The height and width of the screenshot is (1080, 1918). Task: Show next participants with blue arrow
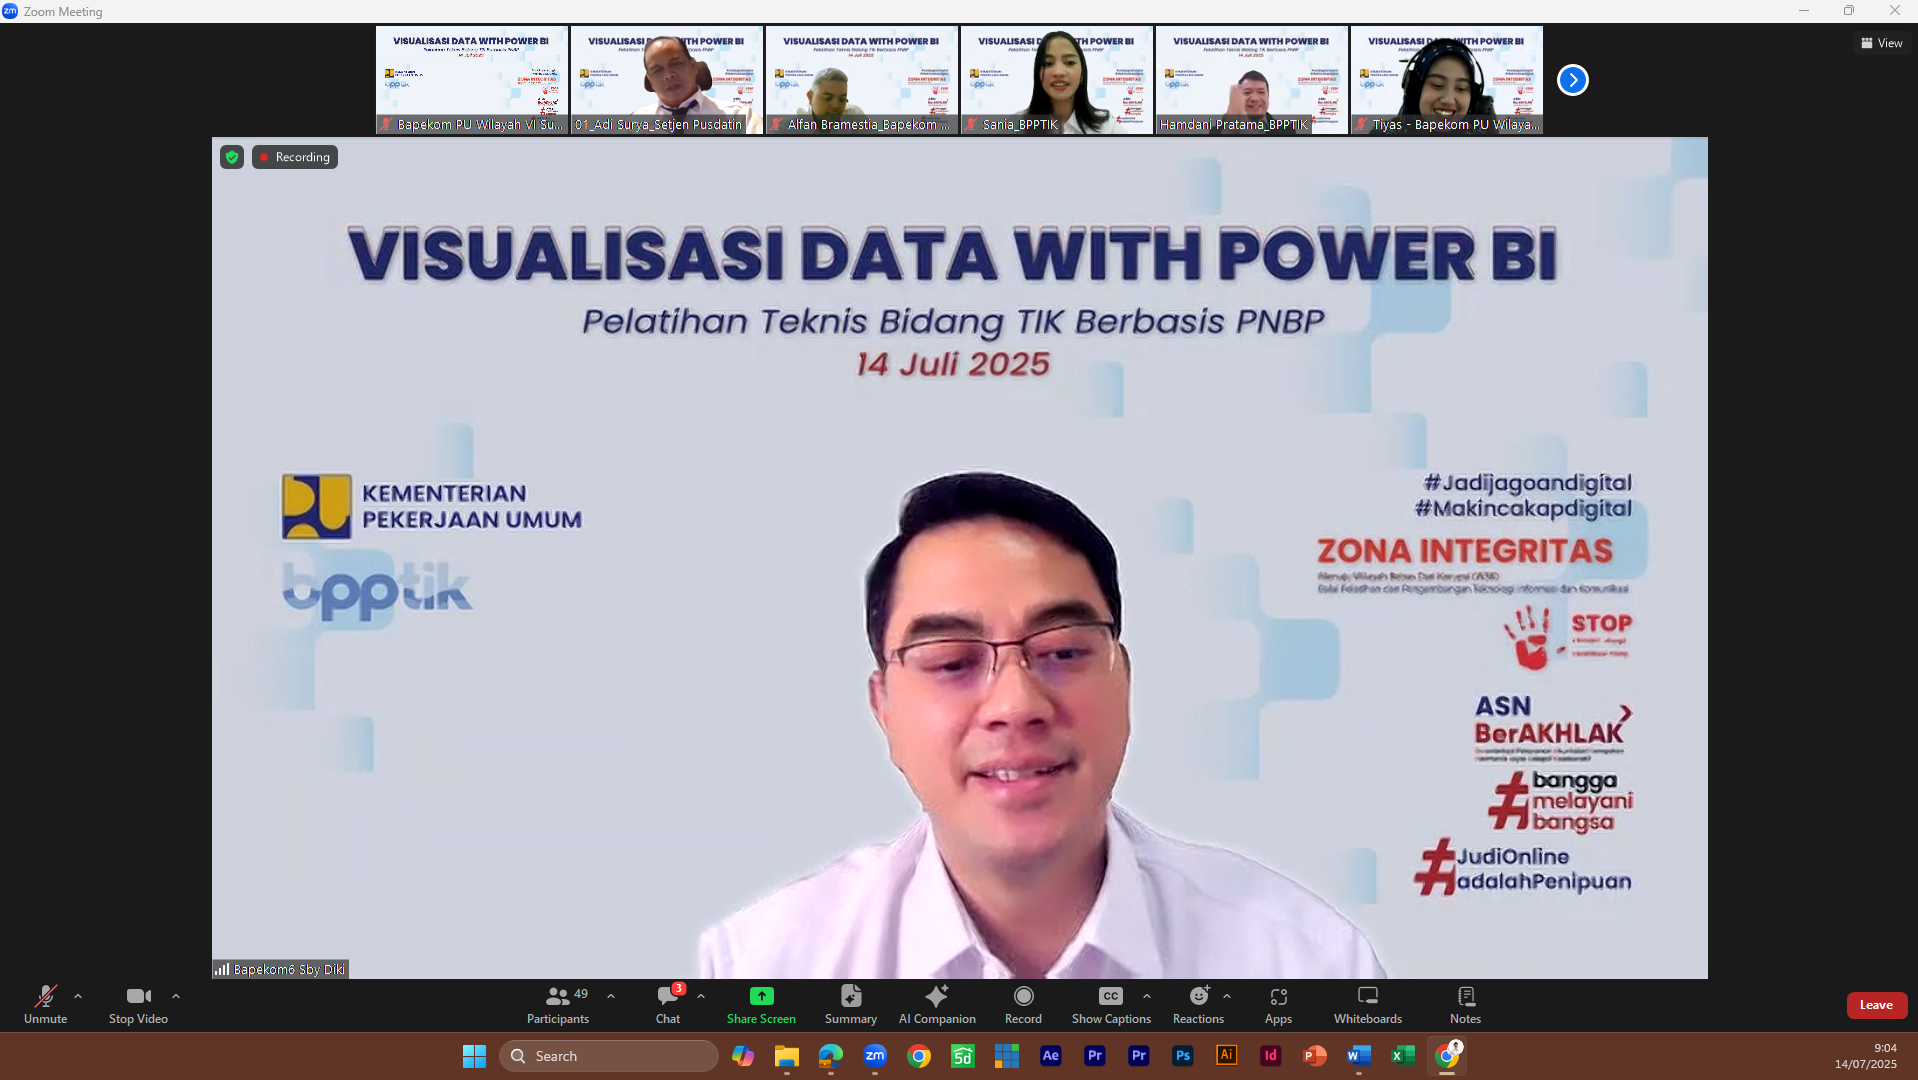1572,80
